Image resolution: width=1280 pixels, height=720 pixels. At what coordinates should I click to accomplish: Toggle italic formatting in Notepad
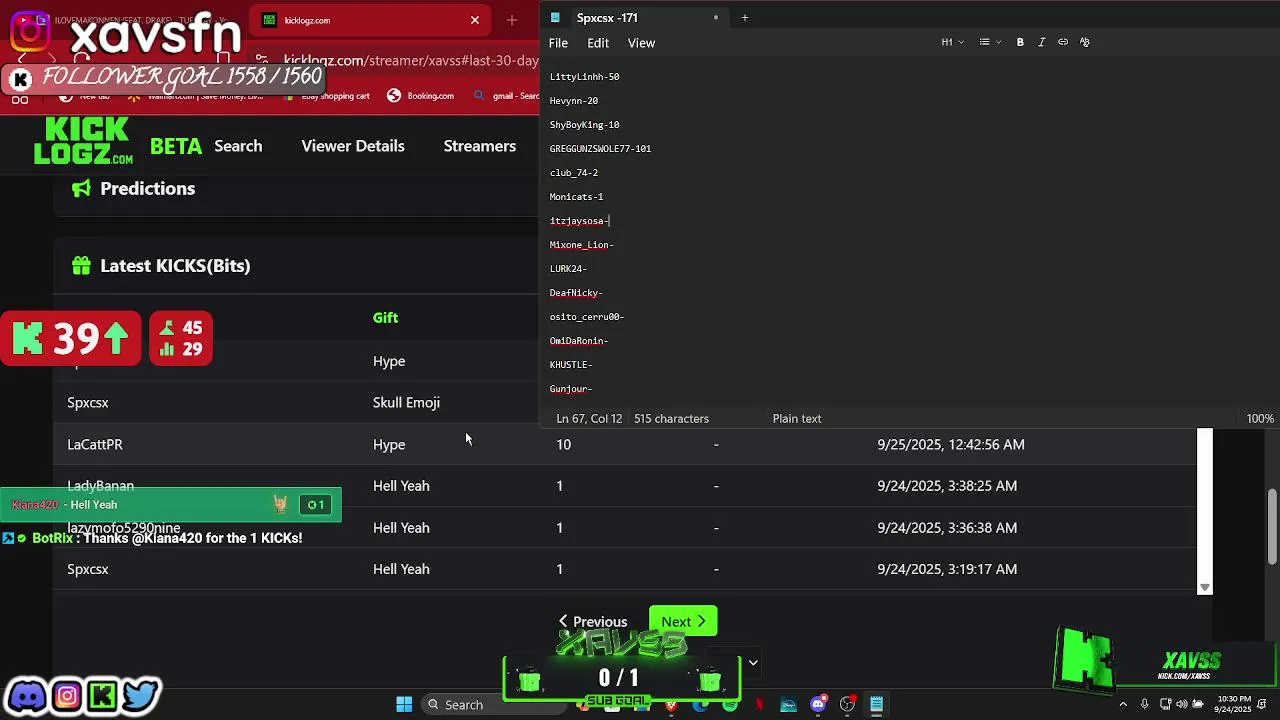coord(1041,42)
